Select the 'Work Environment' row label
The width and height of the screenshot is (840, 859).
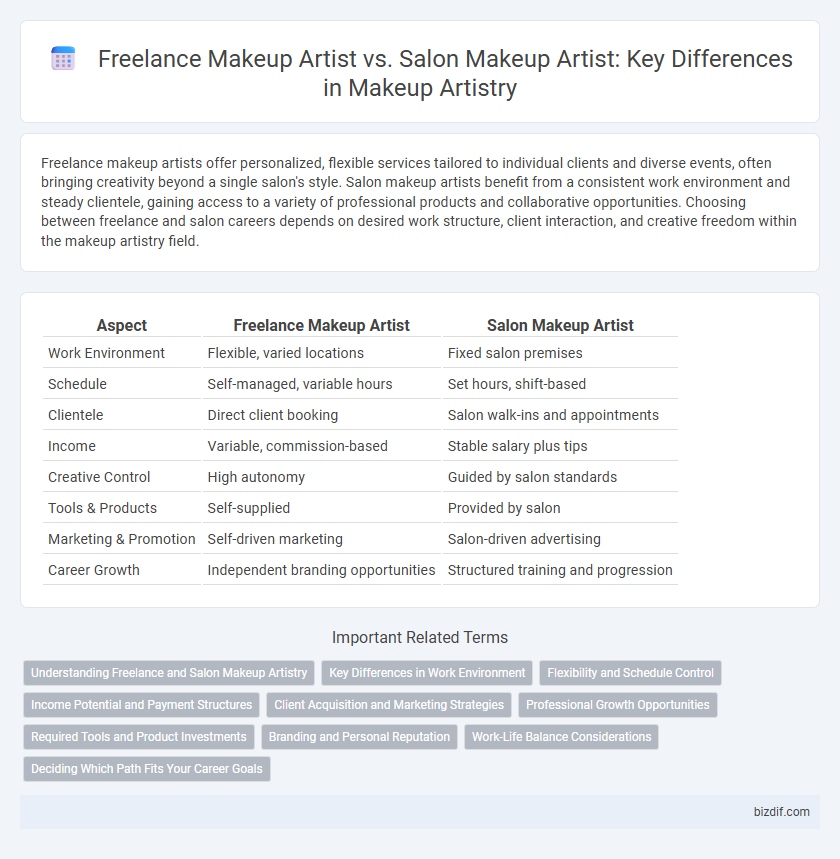coord(106,353)
